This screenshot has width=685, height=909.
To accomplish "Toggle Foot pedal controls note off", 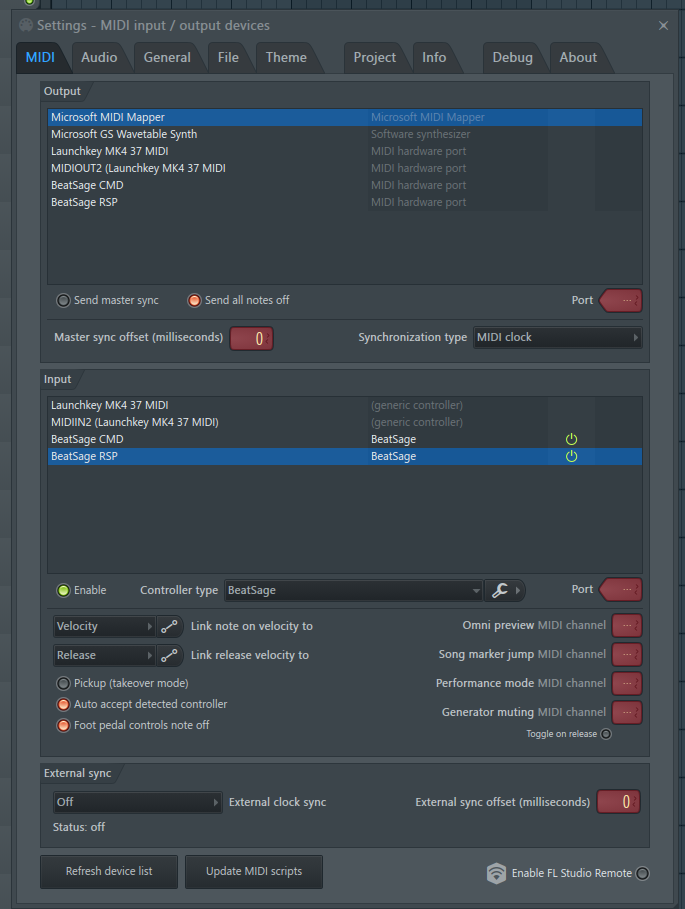I will 63,725.
